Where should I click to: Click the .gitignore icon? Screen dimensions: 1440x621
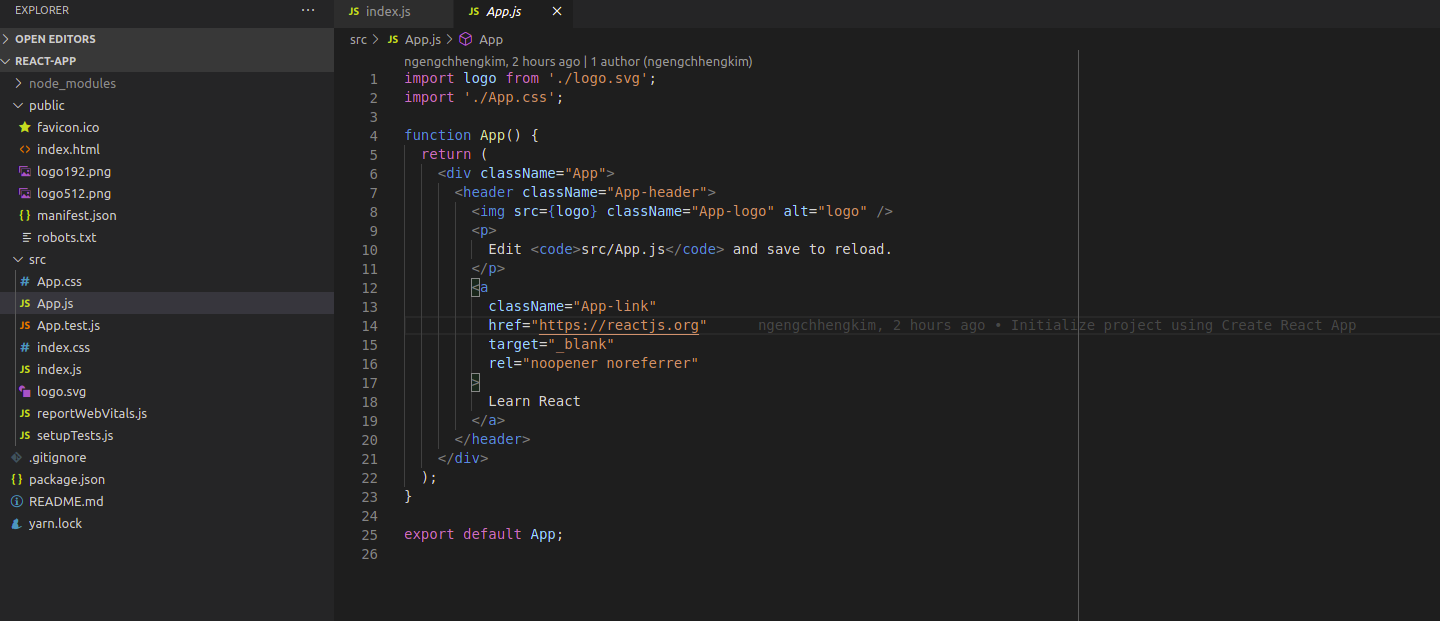(x=14, y=457)
